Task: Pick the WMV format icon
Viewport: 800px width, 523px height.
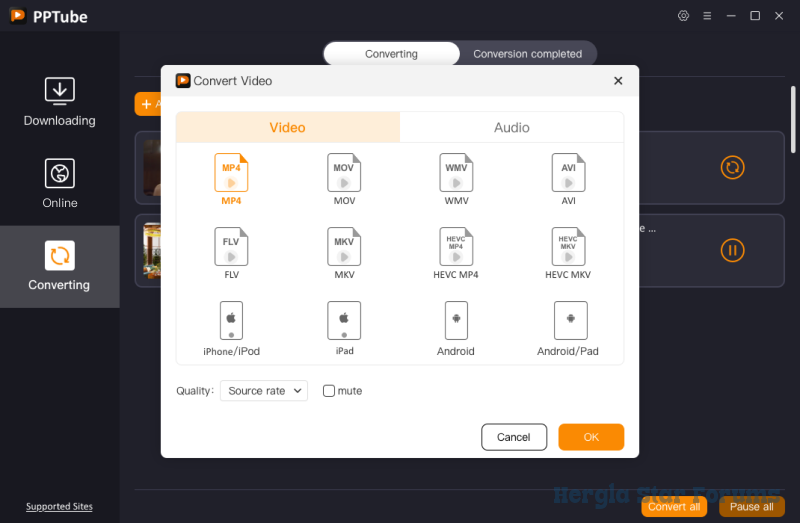Action: click(456, 173)
